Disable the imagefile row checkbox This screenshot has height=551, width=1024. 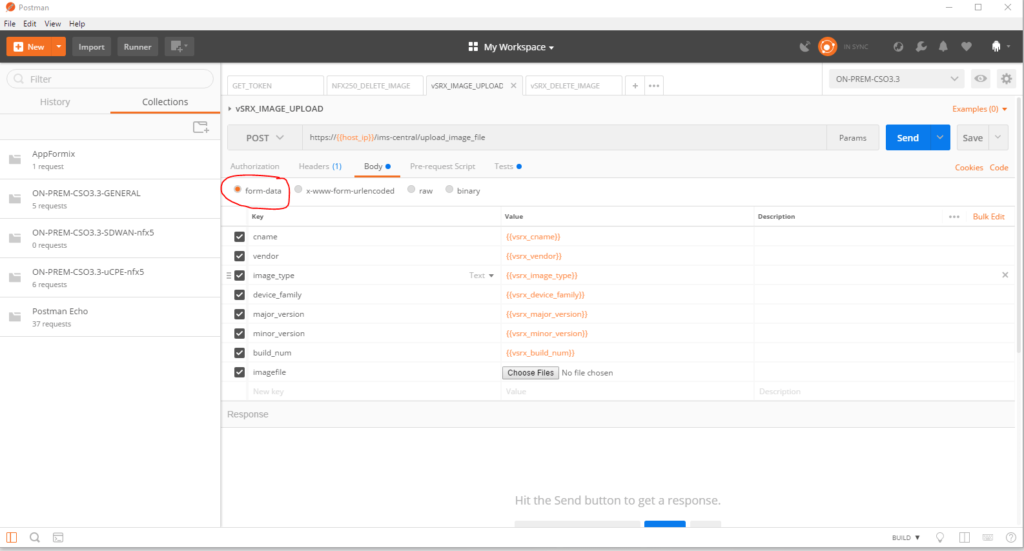(x=239, y=372)
